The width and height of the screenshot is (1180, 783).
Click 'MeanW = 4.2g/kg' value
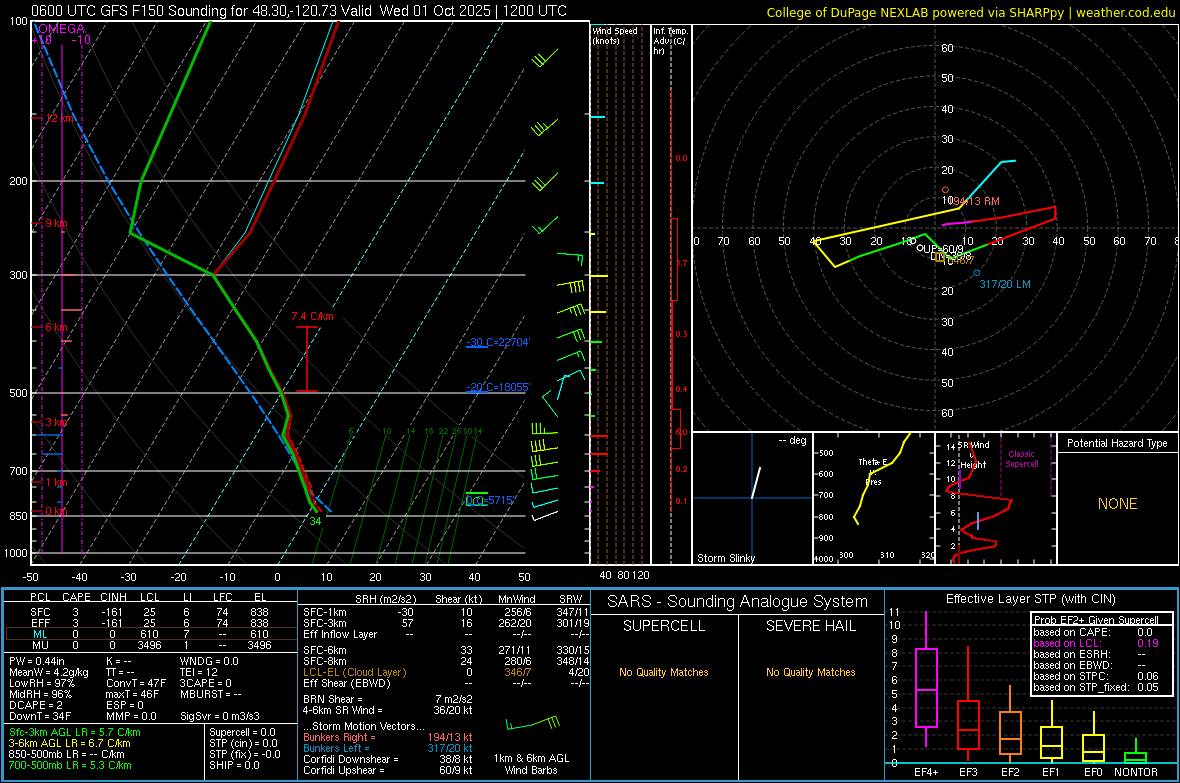point(48,672)
